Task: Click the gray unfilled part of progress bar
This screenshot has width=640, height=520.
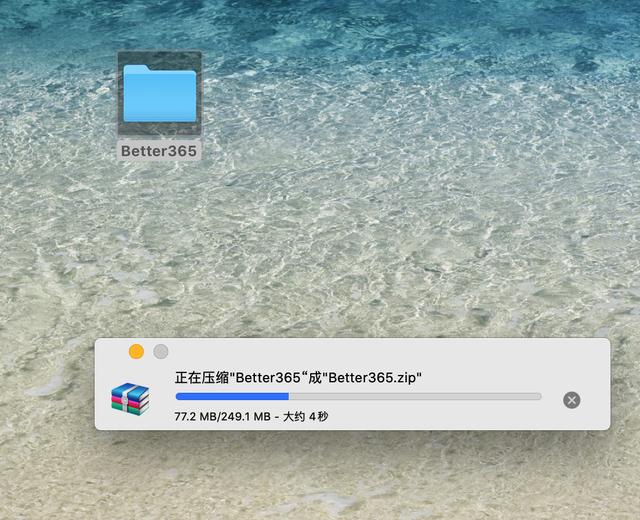Action: (420, 397)
